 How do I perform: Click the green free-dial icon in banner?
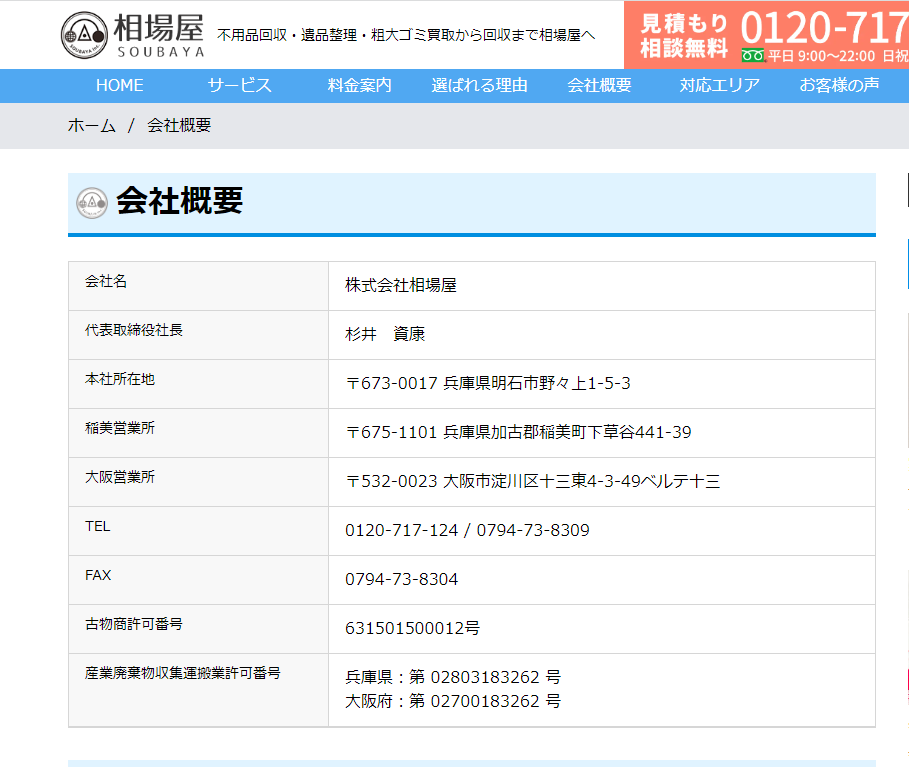click(753, 56)
